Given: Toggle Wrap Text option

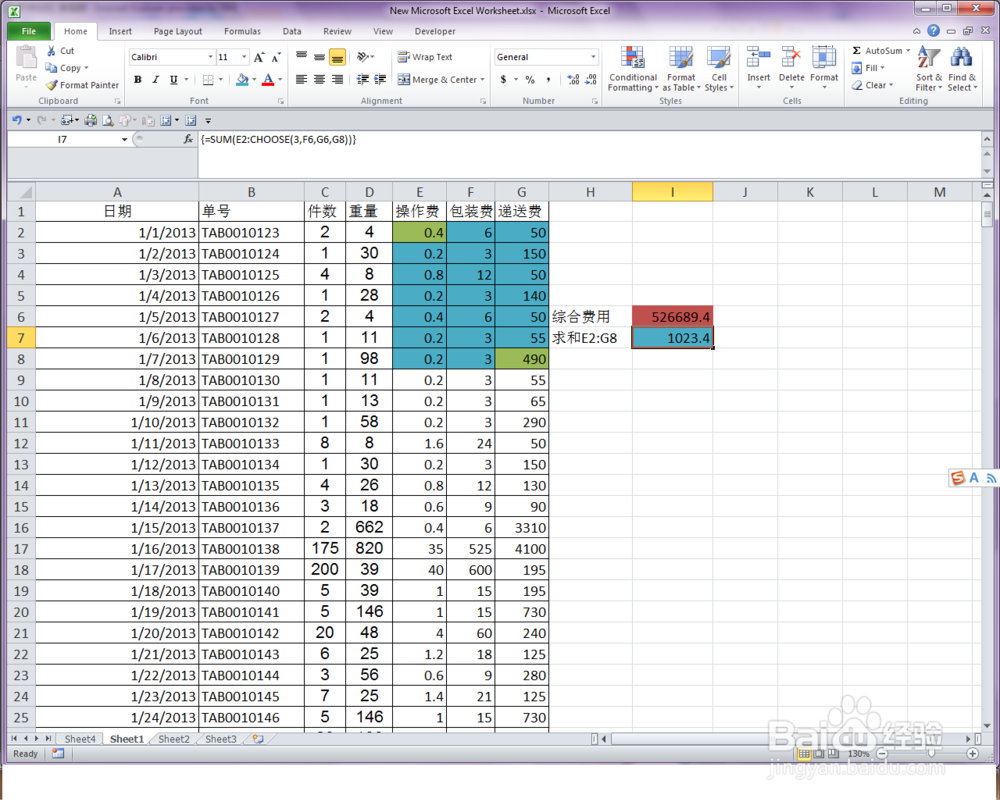Looking at the screenshot, I should pos(425,57).
